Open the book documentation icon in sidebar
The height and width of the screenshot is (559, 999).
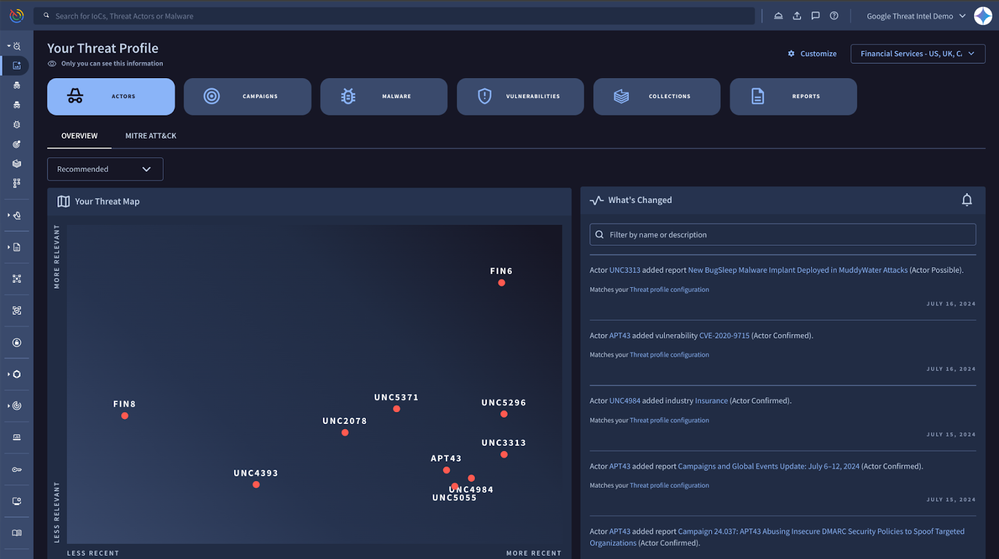[17, 533]
